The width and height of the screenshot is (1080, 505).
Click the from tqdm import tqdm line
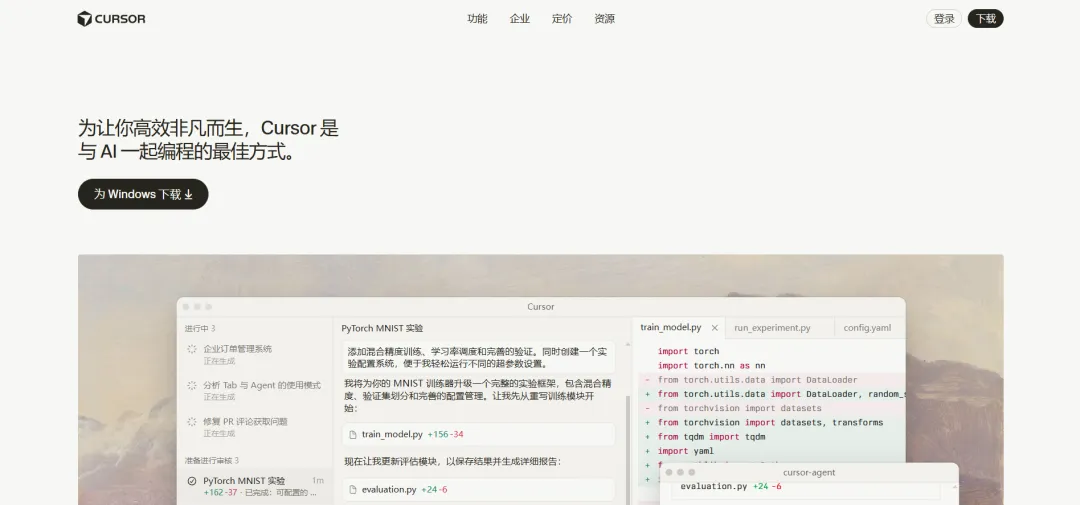click(712, 437)
